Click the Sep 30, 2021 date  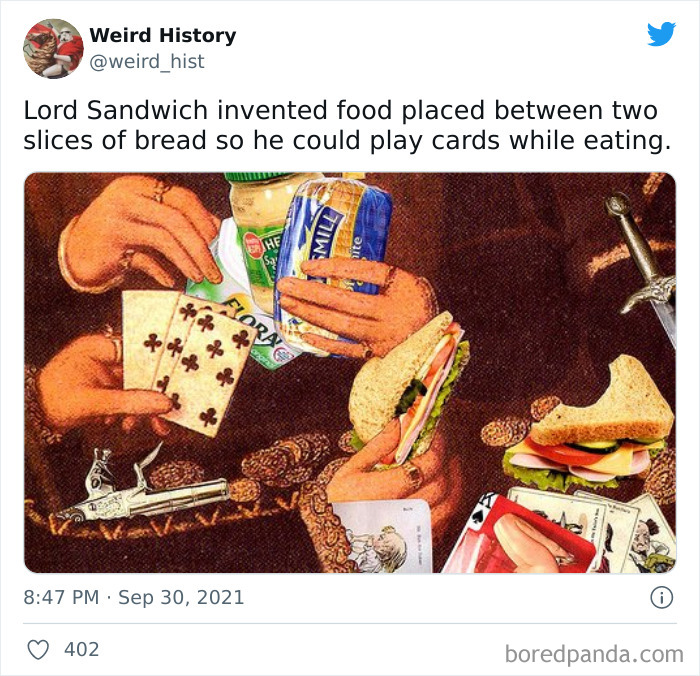pos(181,597)
